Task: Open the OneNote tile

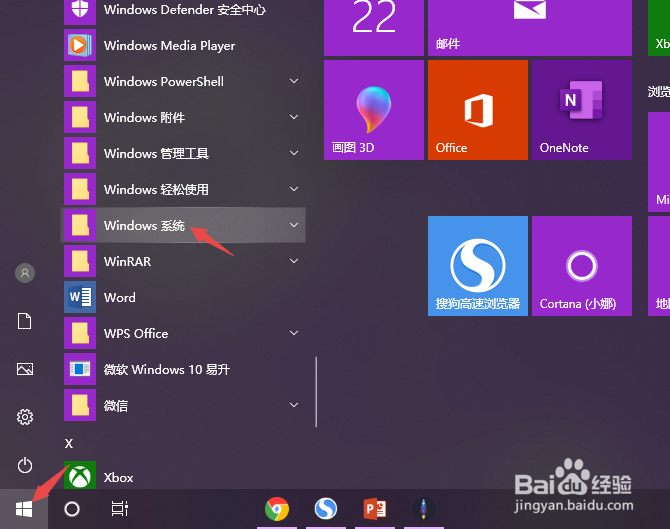Action: (x=582, y=110)
